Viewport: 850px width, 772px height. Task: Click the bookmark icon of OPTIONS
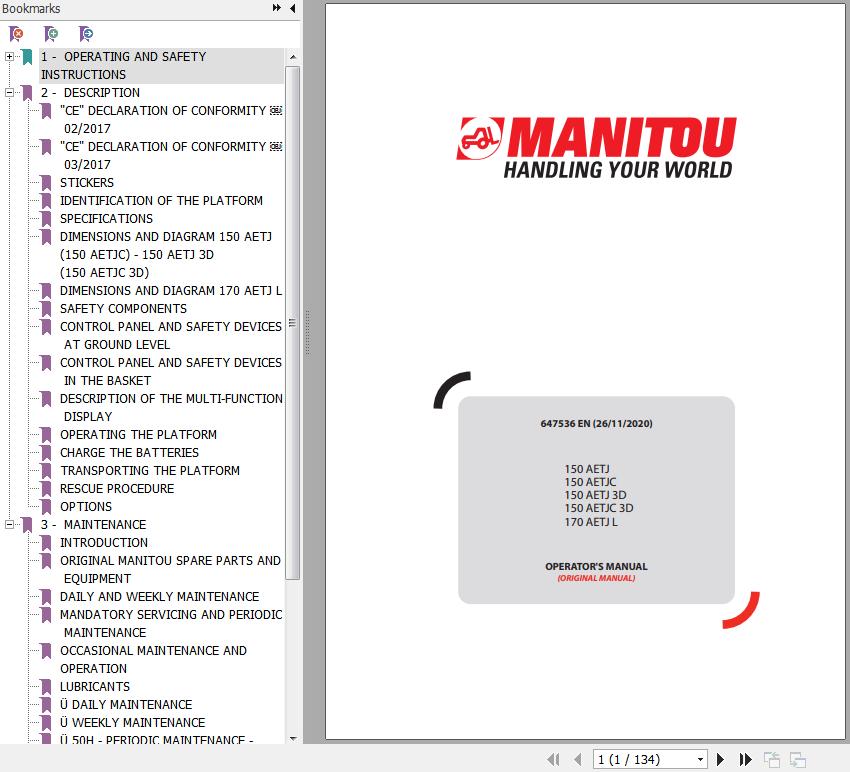coord(46,507)
